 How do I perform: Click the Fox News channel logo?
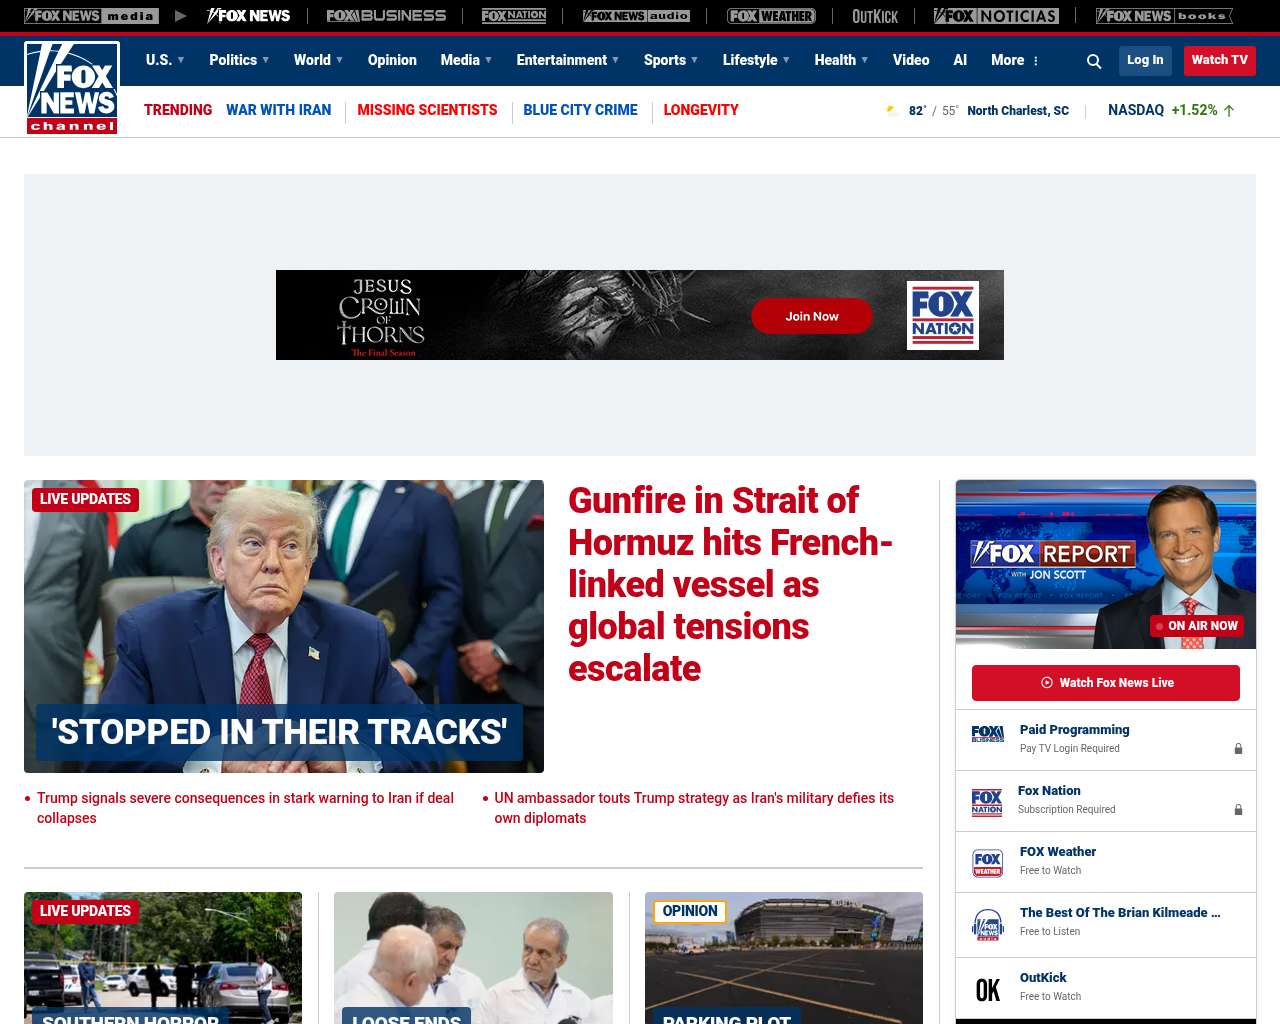pyautogui.click(x=72, y=88)
